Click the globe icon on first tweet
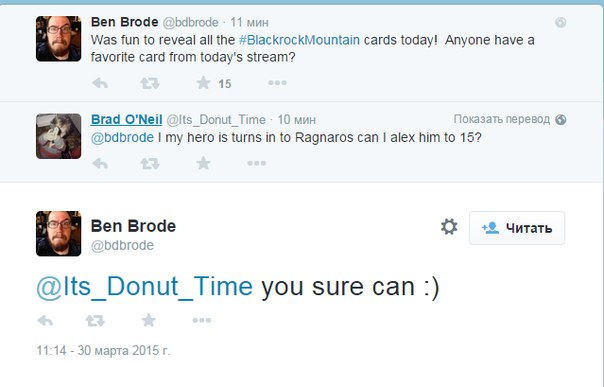 tap(560, 23)
